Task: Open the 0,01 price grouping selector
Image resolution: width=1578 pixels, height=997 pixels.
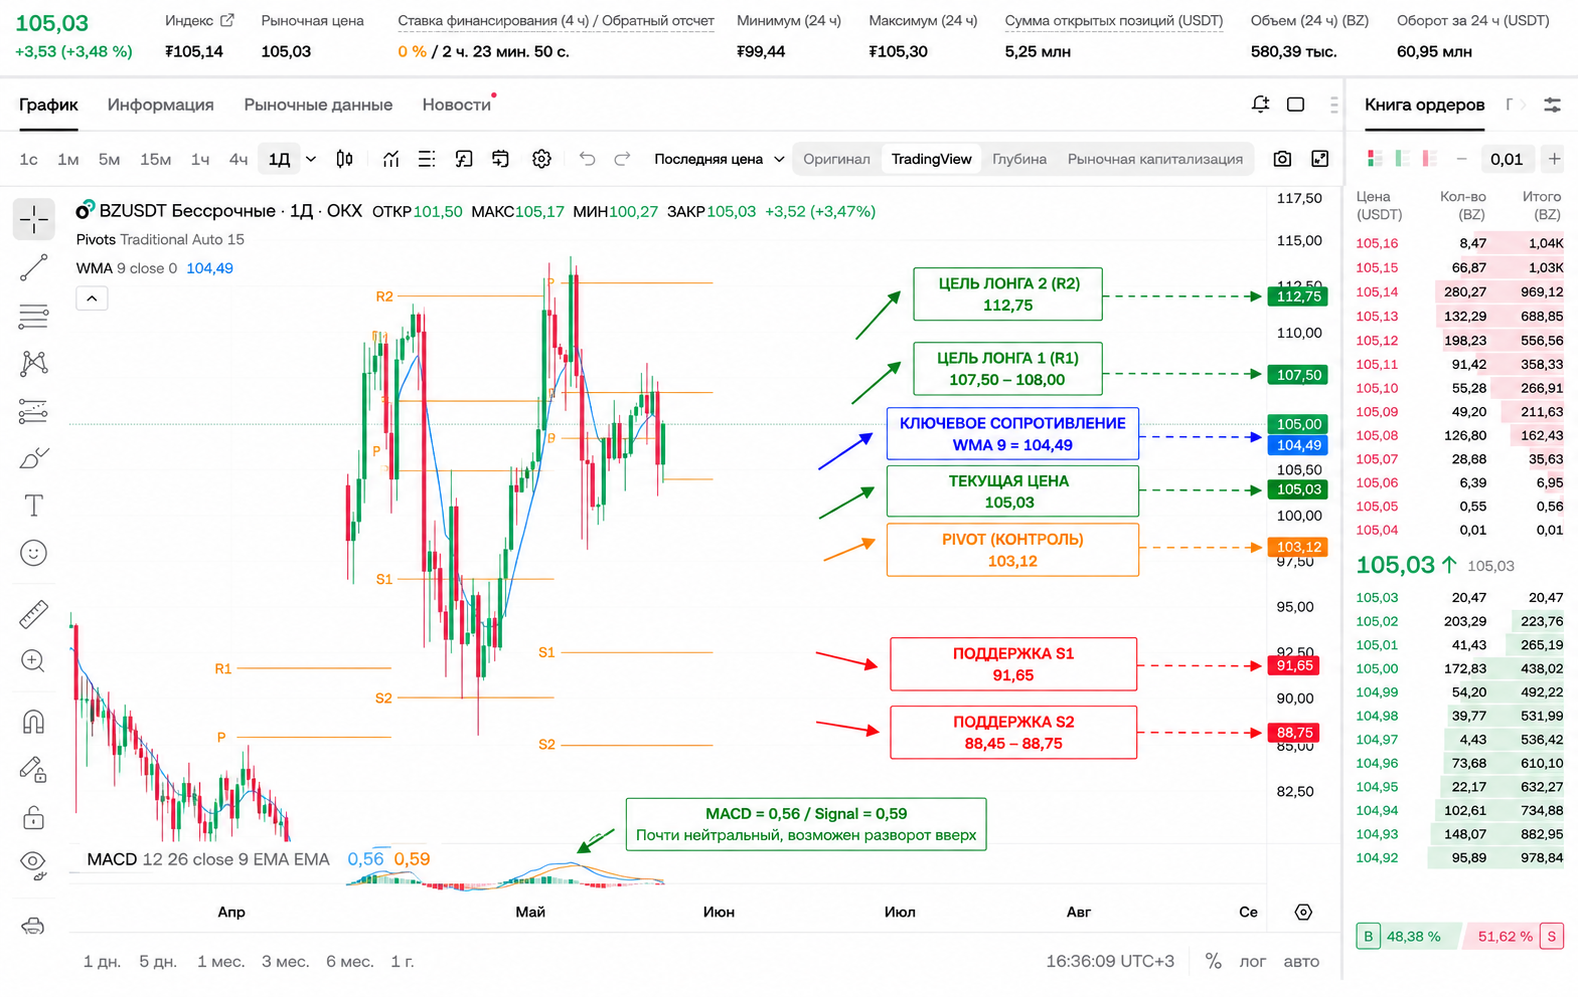Action: (x=1506, y=159)
